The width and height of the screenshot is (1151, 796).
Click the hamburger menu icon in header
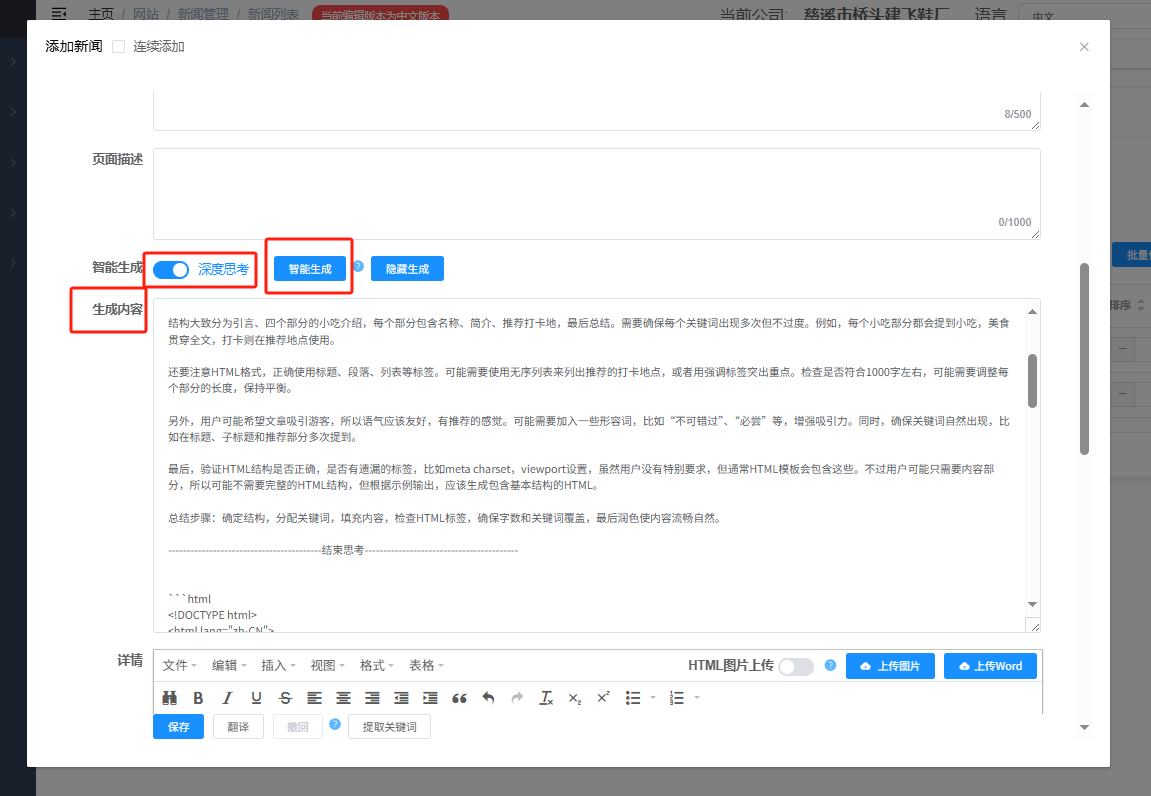tap(59, 13)
